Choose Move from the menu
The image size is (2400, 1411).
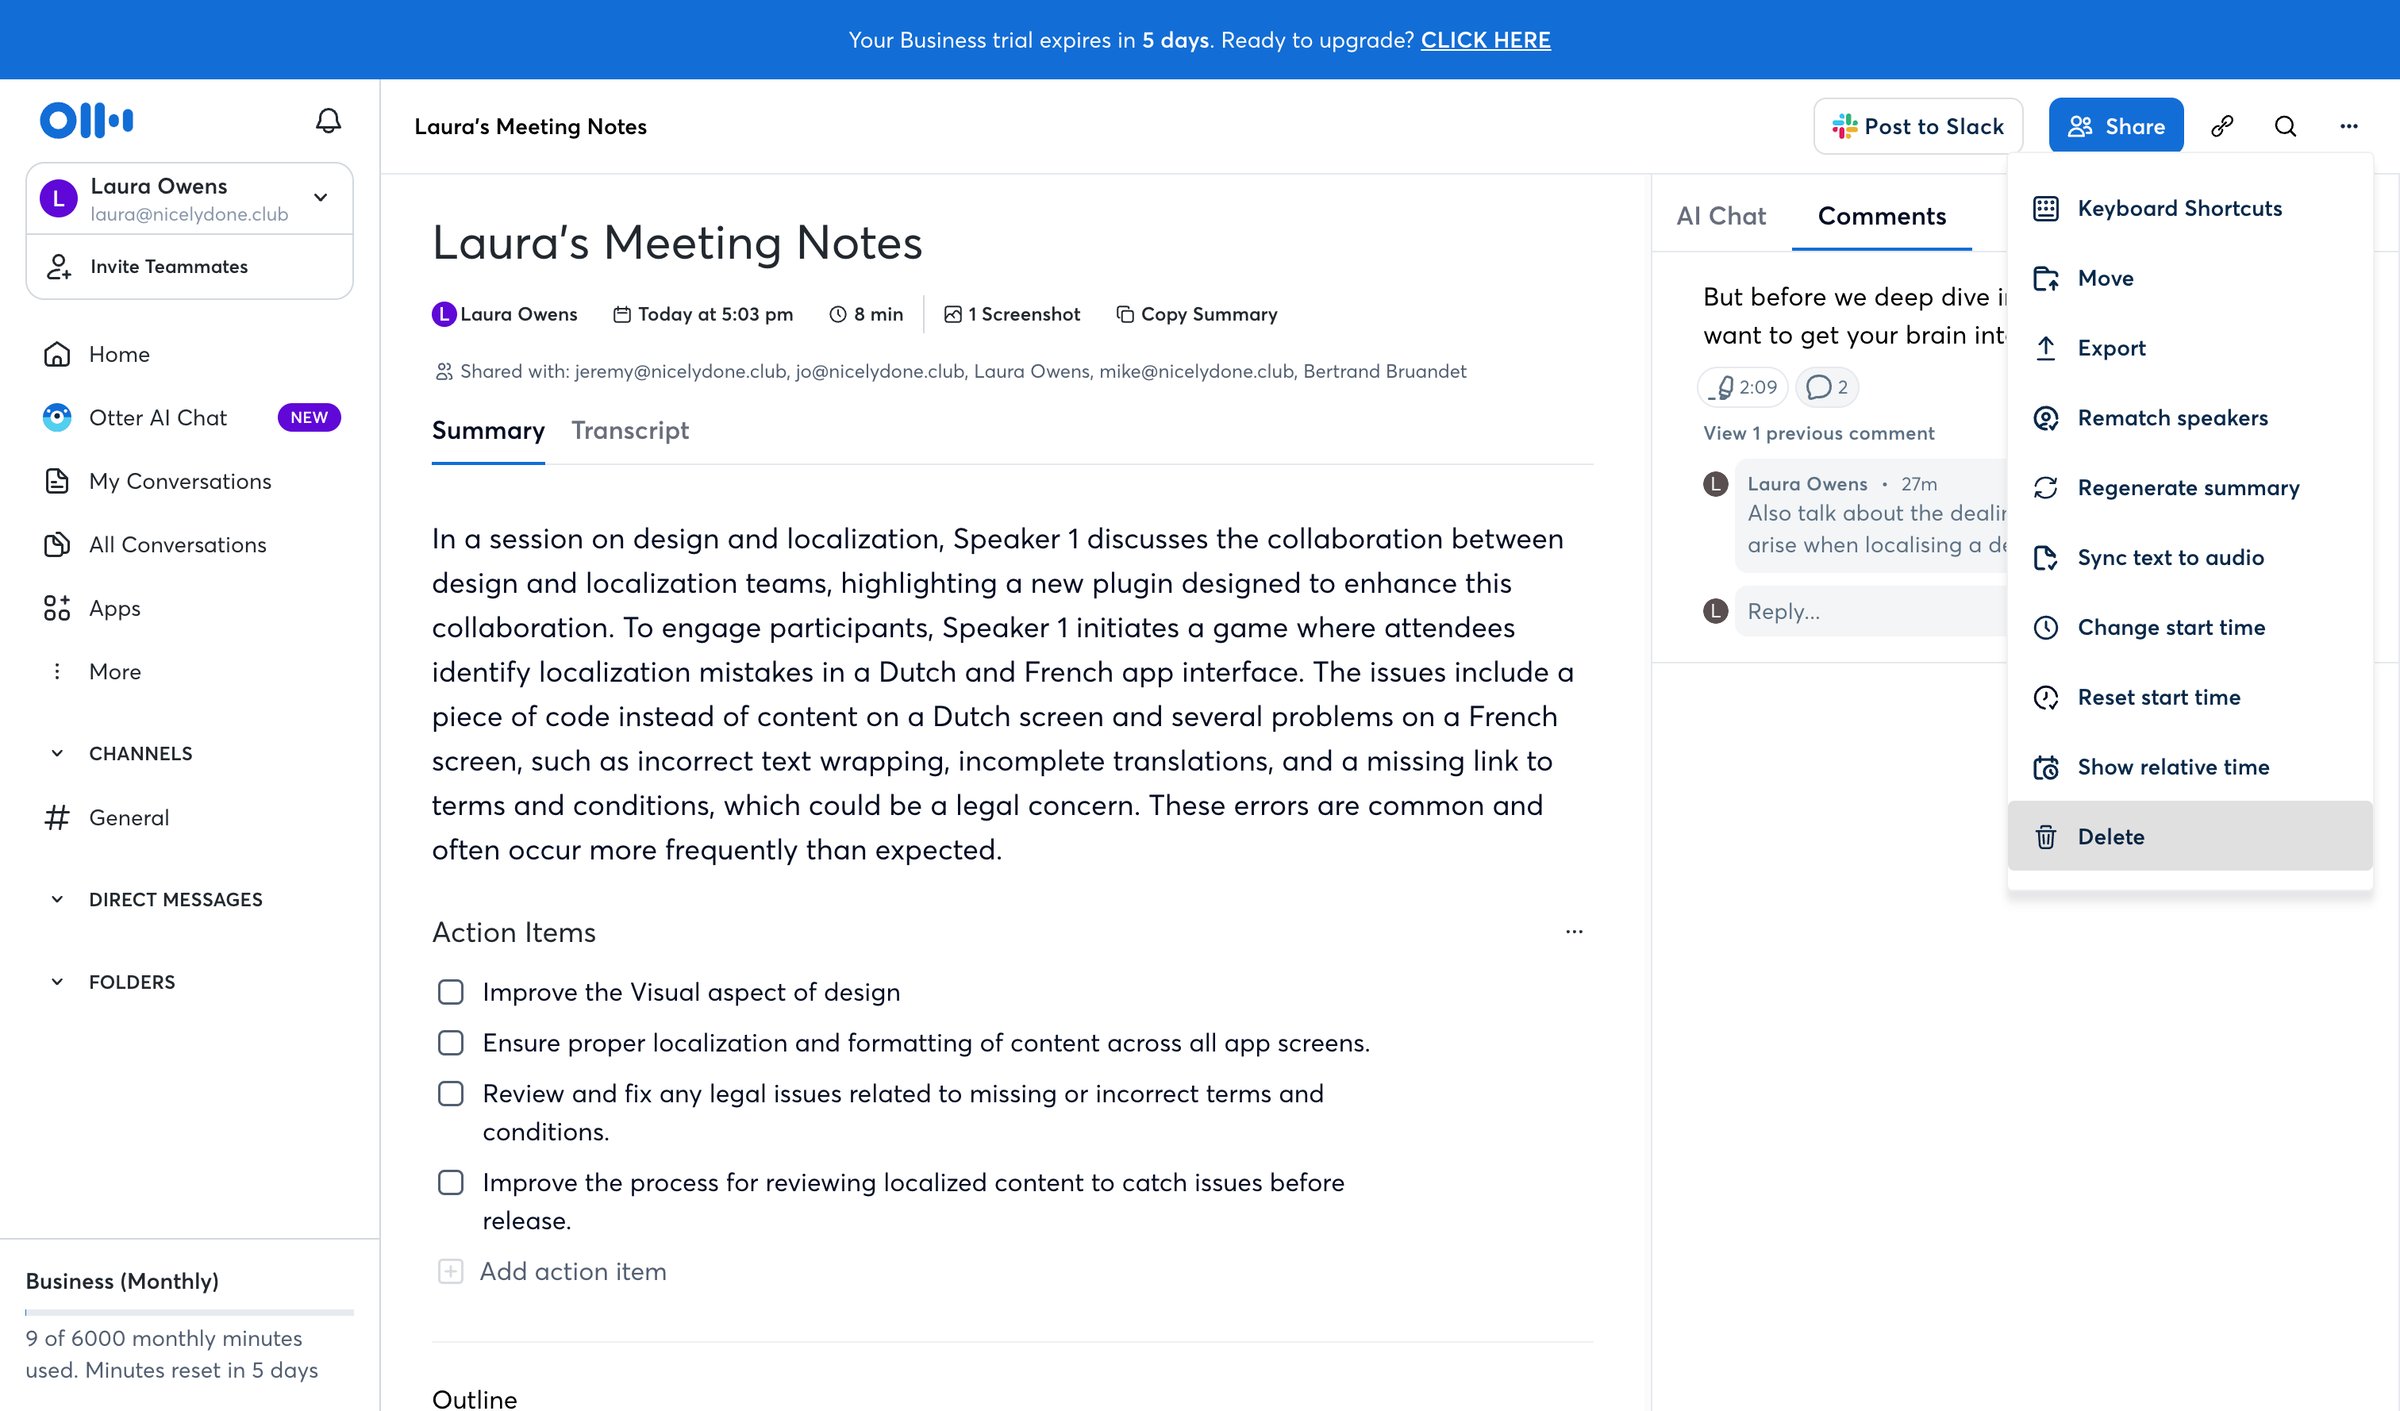(2190, 278)
